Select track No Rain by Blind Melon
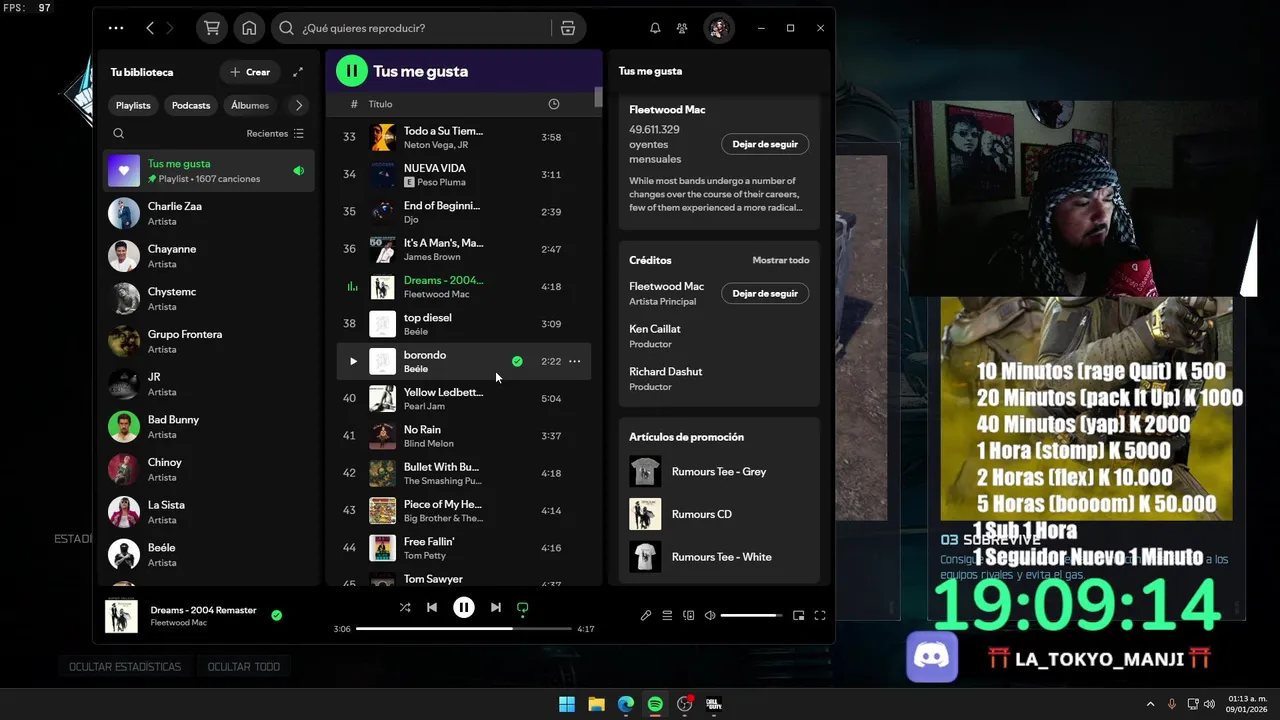 463,436
